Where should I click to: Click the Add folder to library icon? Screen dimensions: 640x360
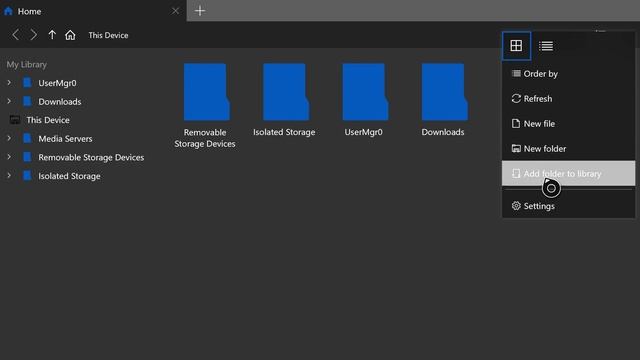[516, 173]
